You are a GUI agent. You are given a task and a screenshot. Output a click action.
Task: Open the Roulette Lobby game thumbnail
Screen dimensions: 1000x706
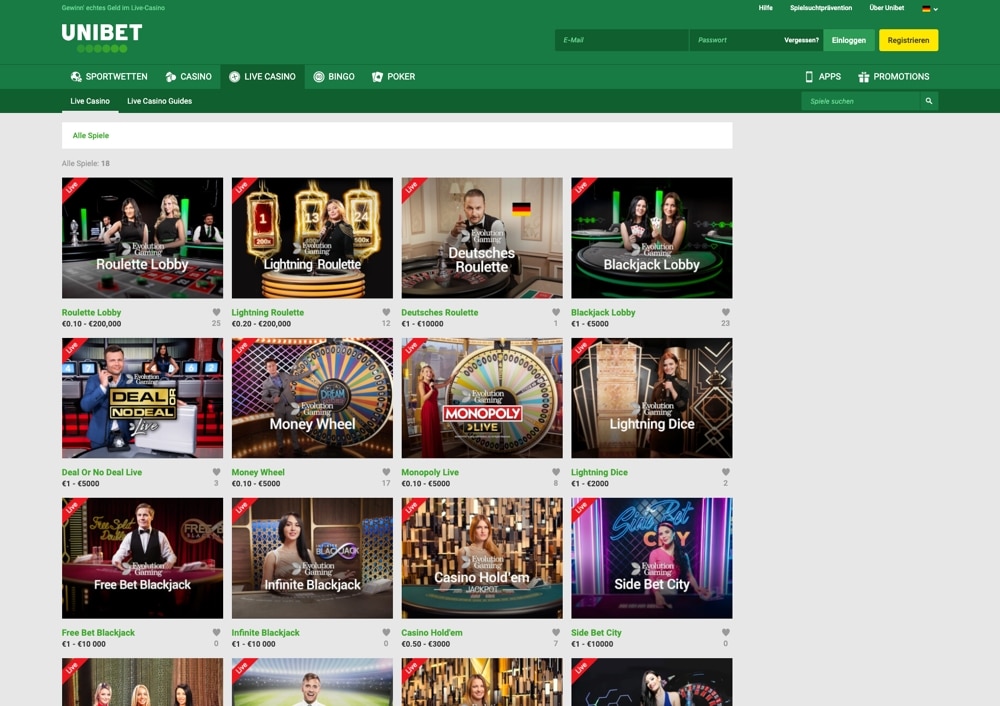pyautogui.click(x=142, y=238)
